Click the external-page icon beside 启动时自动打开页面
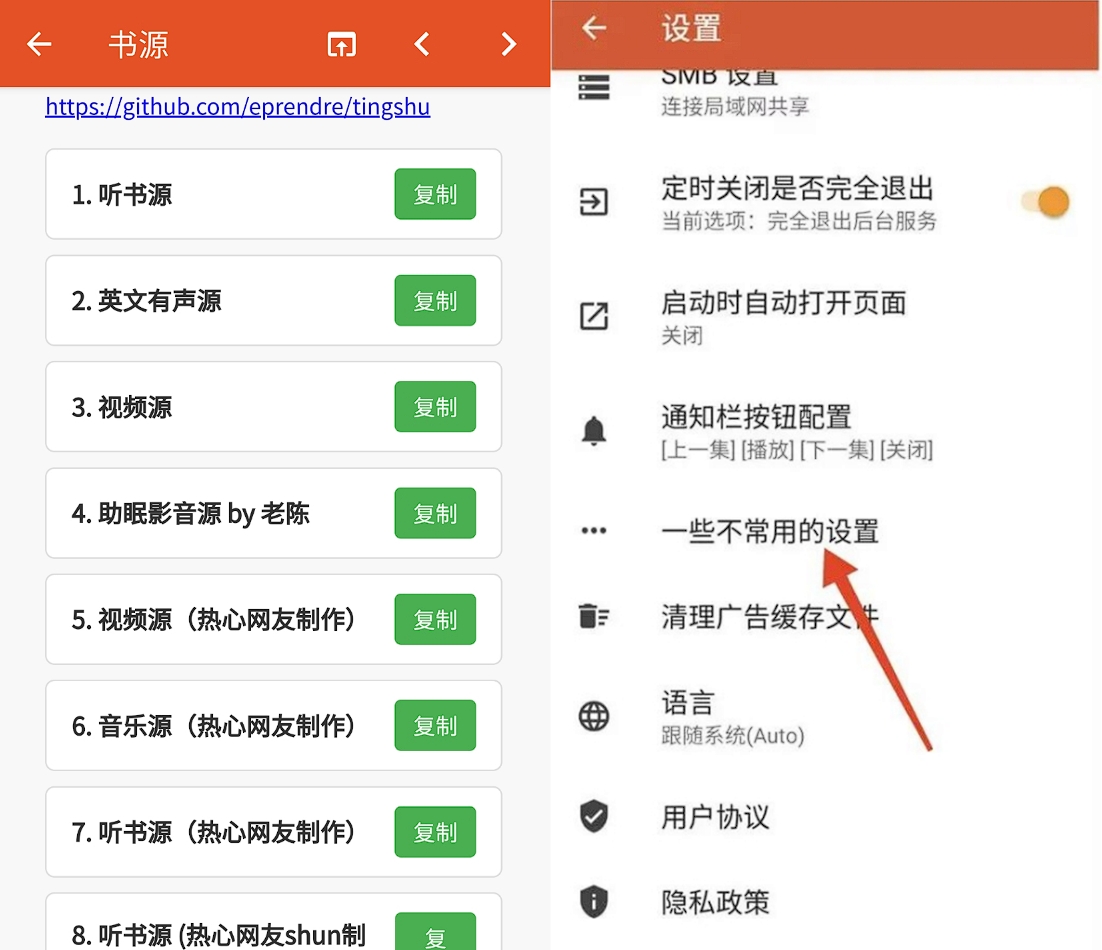Viewport: 1102px width, 950px height. pyautogui.click(x=595, y=317)
